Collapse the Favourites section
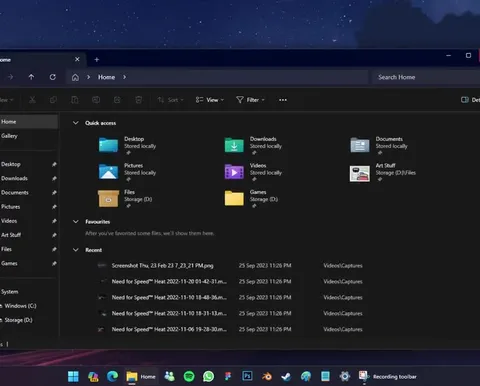The image size is (480, 386). [x=76, y=222]
